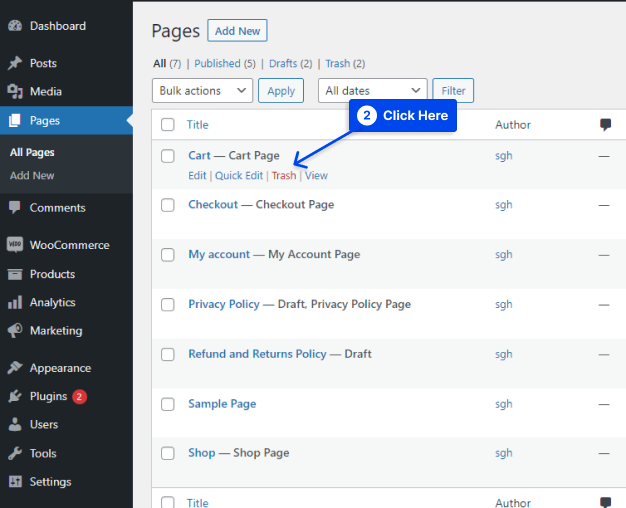
Task: Open Add New in Pages submenu
Action: click(x=32, y=176)
